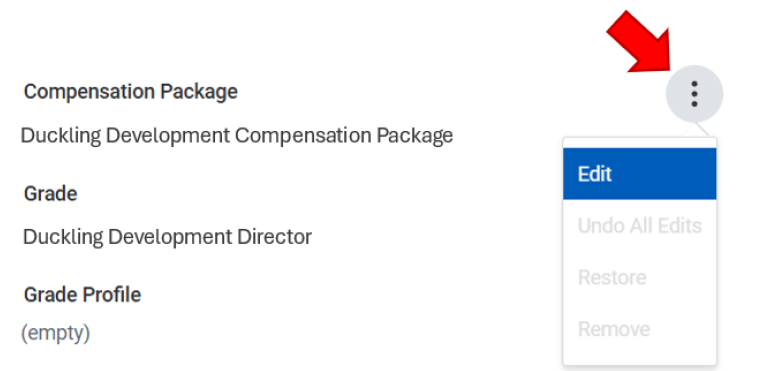Click the (empty) Grade Profile value
Image resolution: width=772 pixels, height=371 pixels.
tap(56, 333)
